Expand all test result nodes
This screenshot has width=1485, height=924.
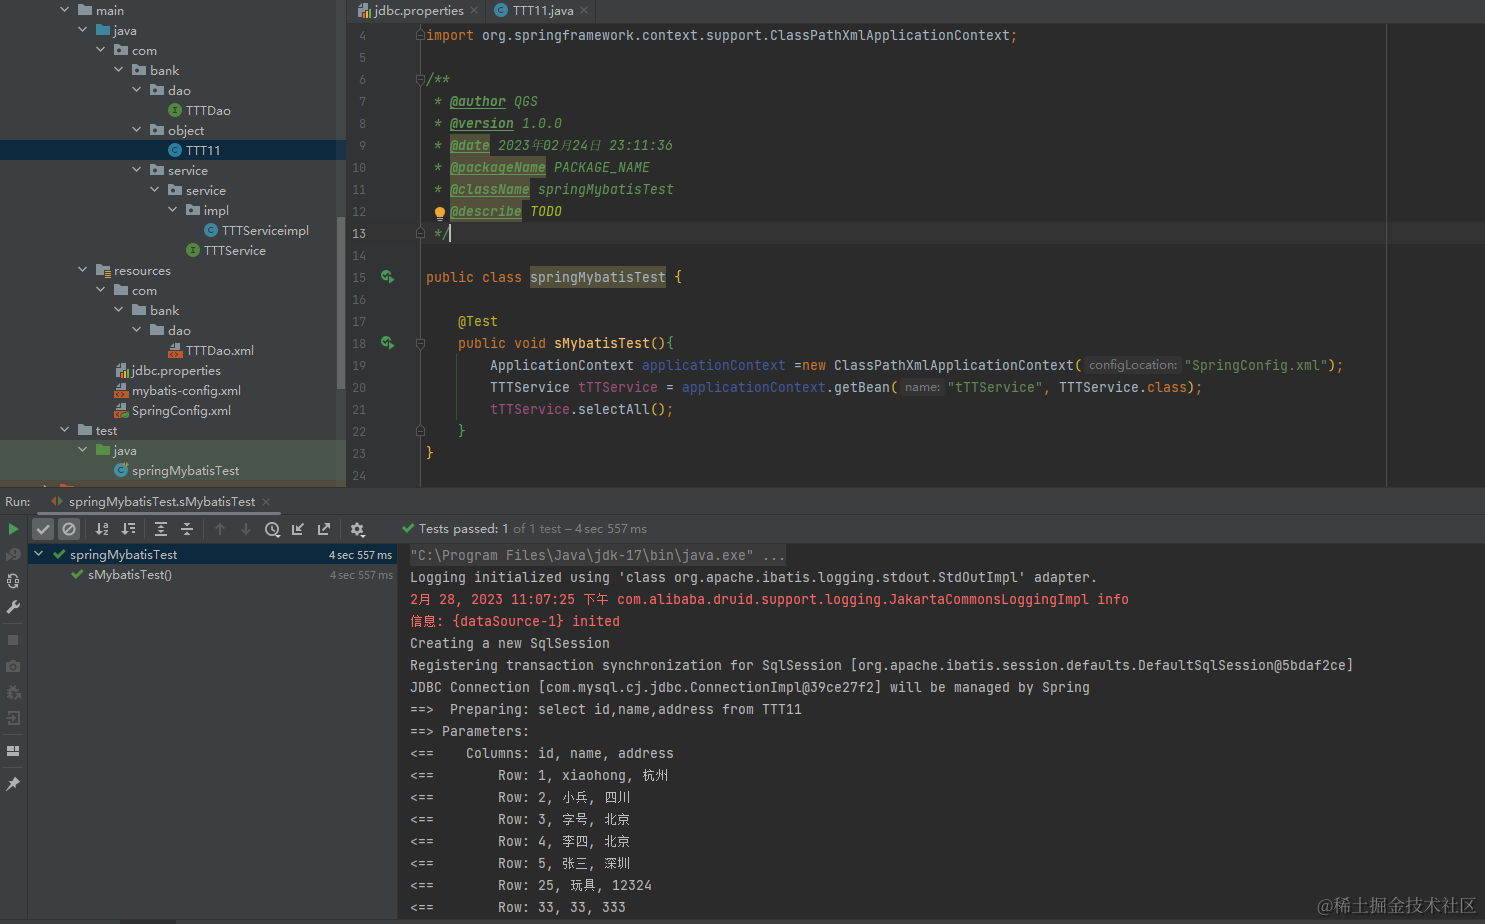coord(161,529)
